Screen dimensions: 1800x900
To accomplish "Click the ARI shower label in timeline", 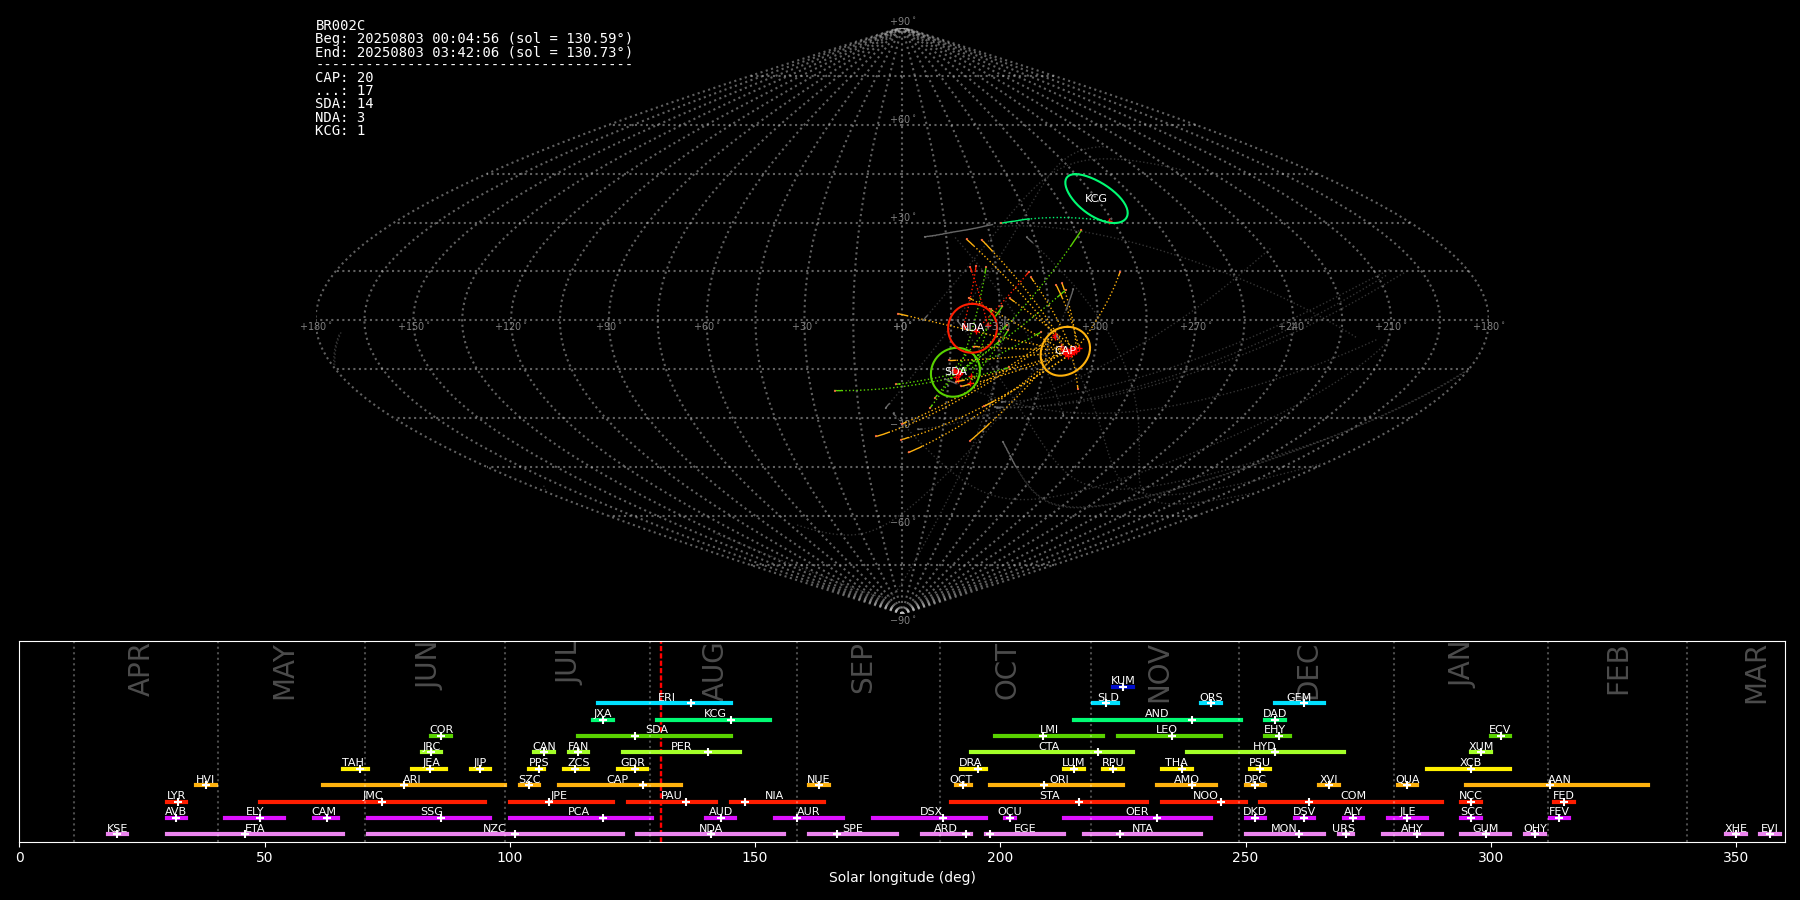I will [x=412, y=780].
